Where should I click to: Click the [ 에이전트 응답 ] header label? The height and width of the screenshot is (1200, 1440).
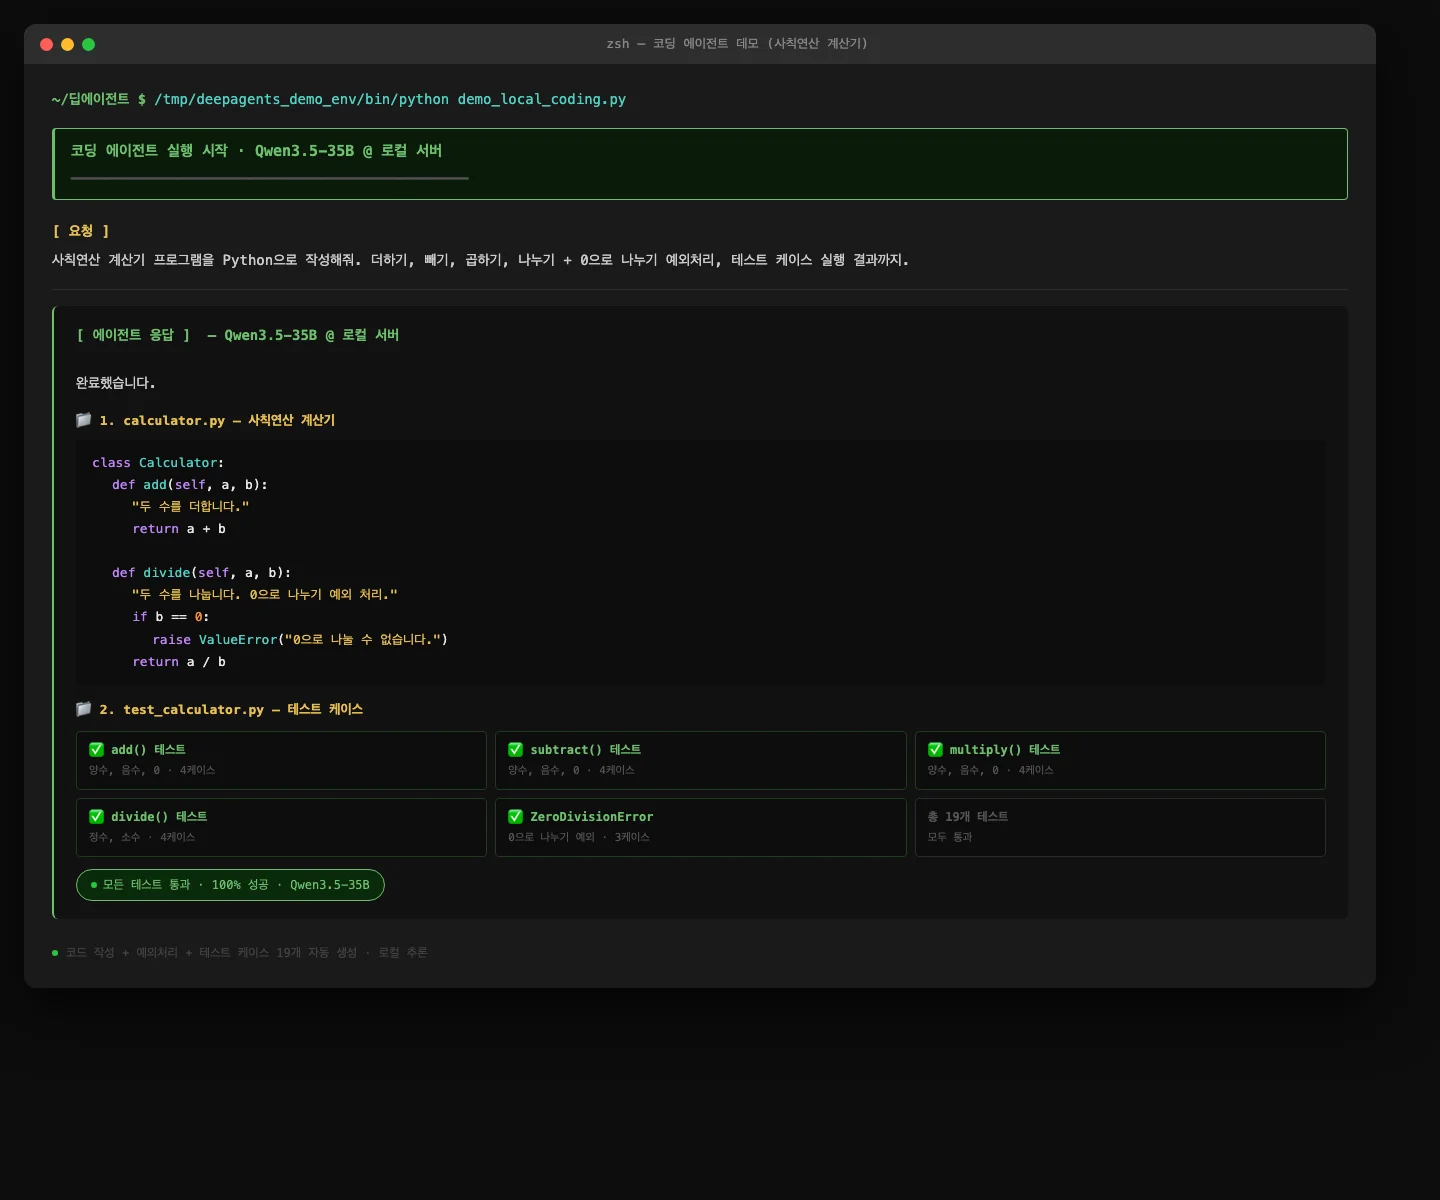point(133,335)
